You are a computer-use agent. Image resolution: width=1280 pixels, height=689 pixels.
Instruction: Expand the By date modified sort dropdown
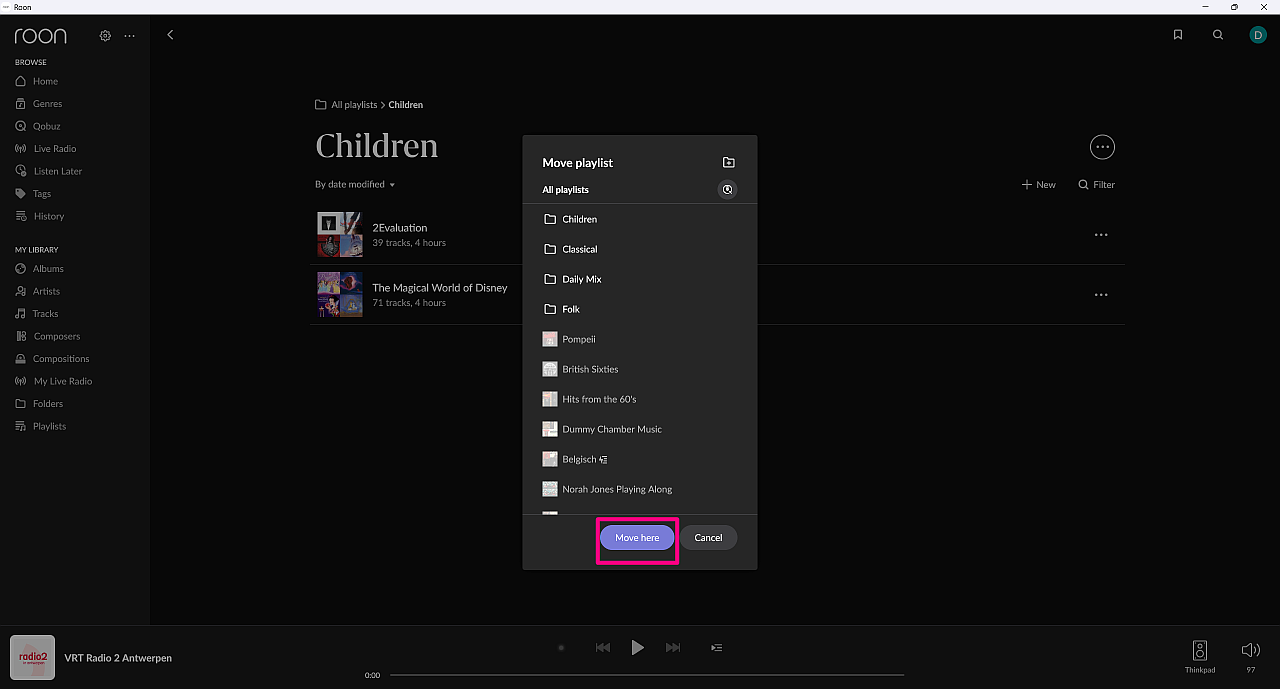pyautogui.click(x=355, y=185)
